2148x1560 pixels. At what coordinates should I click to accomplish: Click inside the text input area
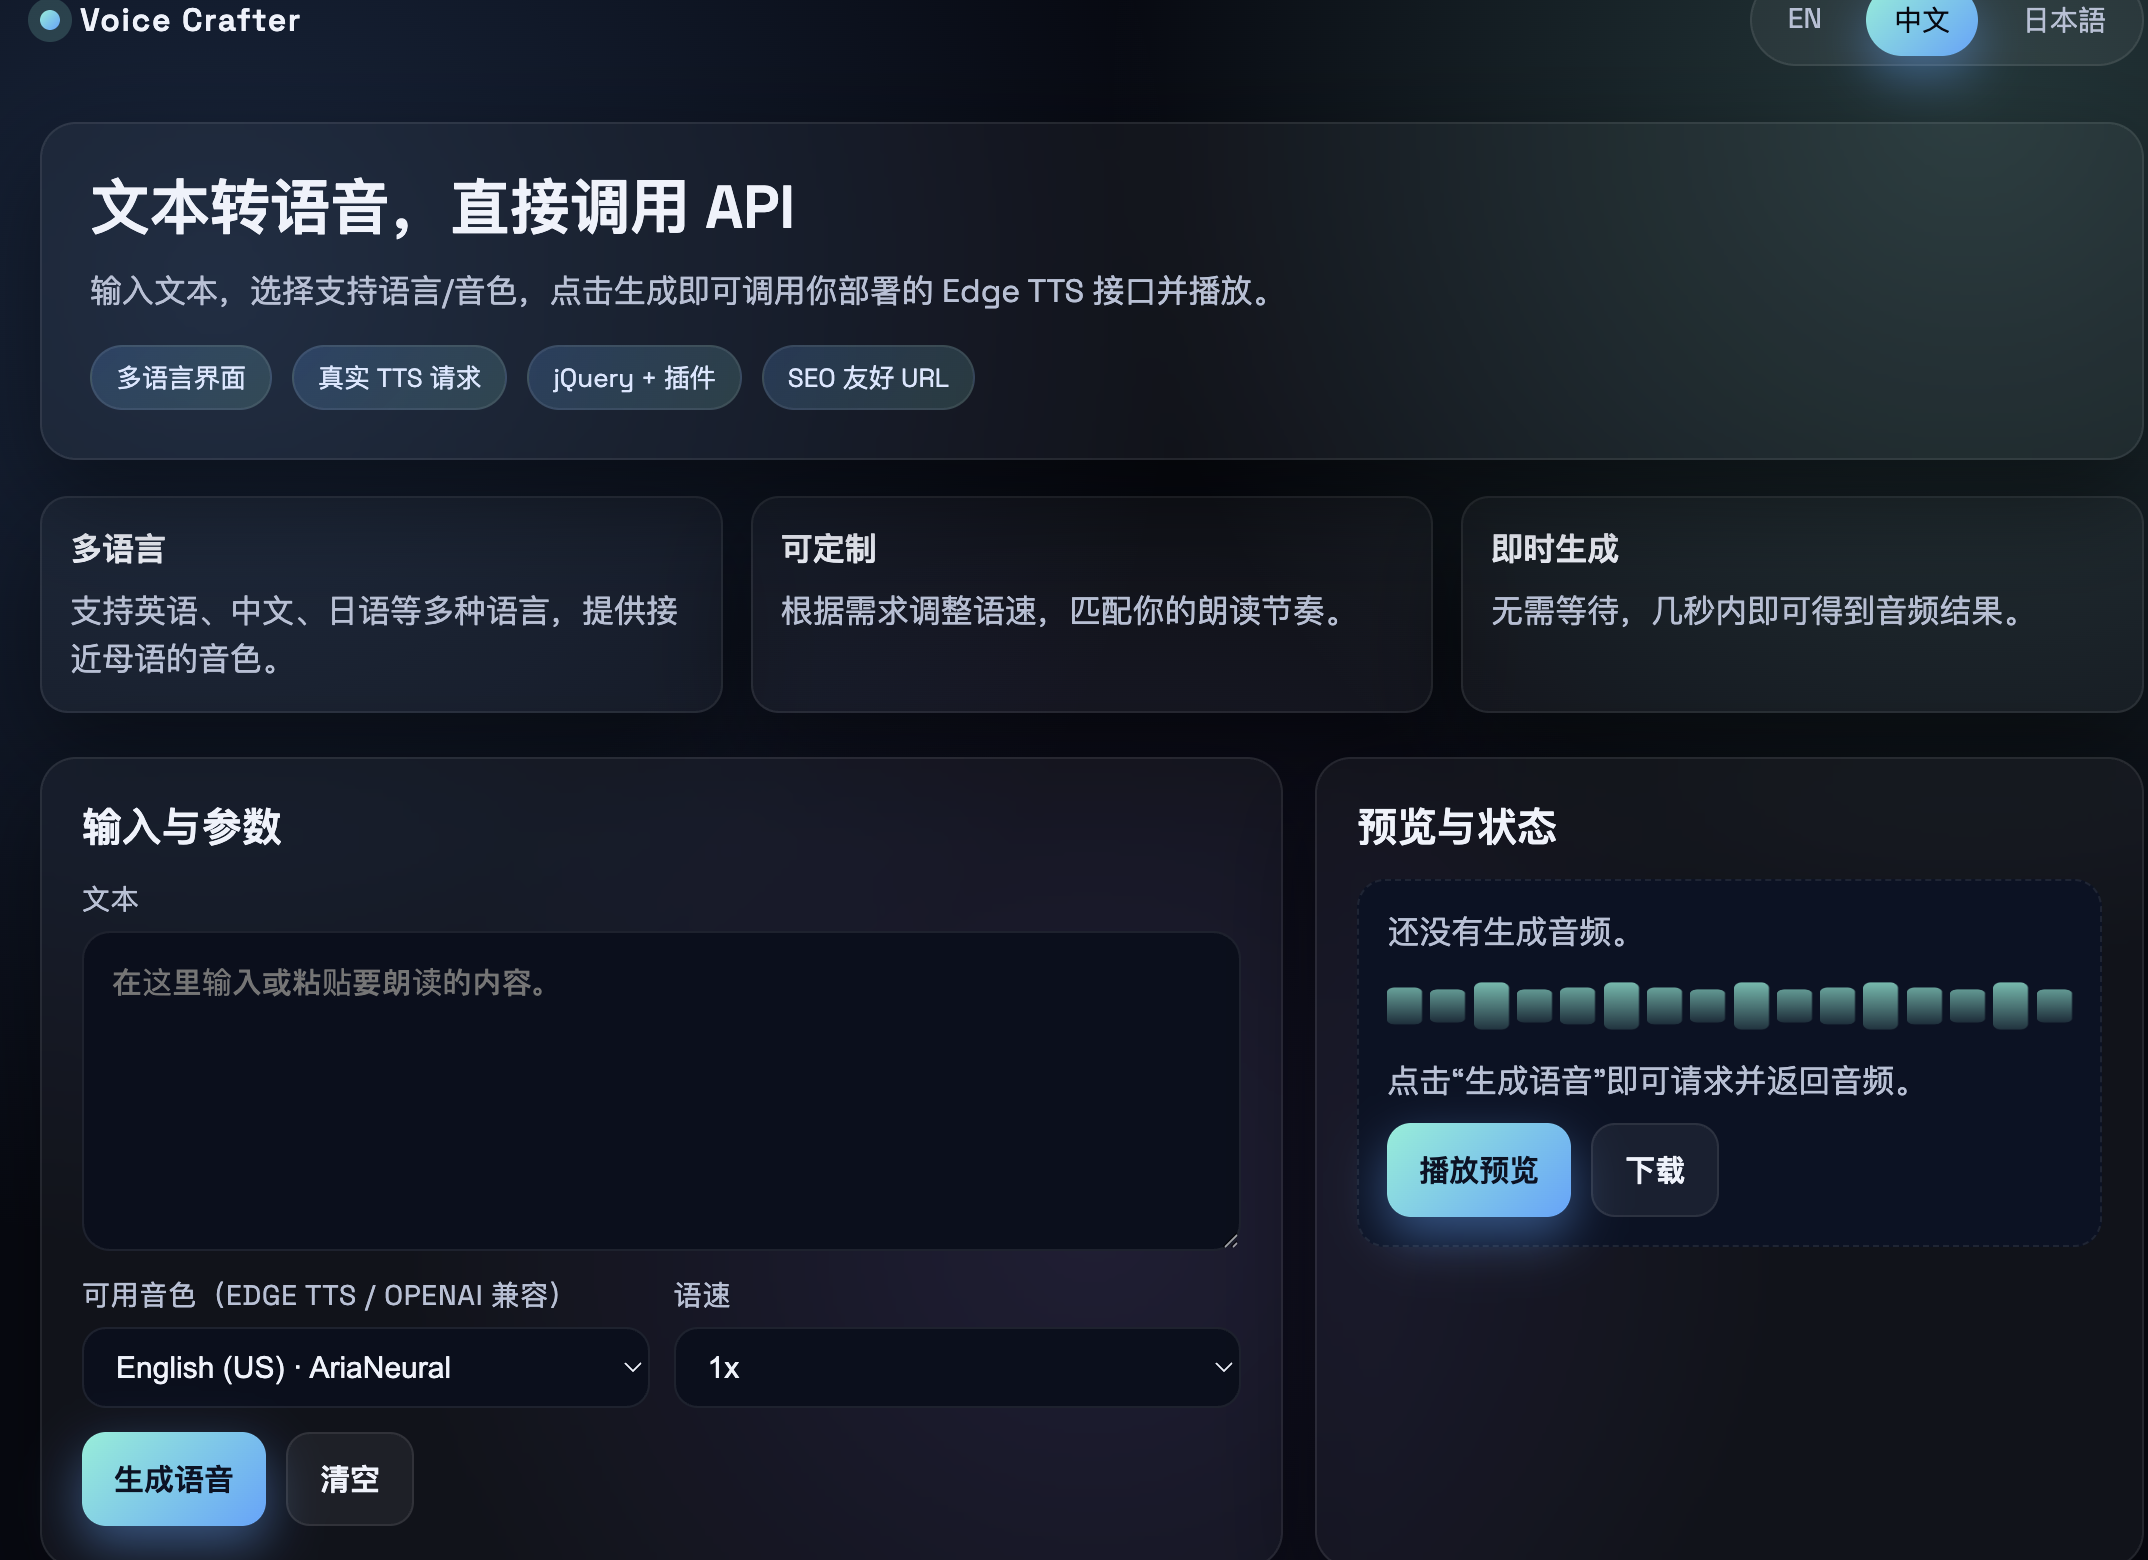click(x=662, y=1090)
